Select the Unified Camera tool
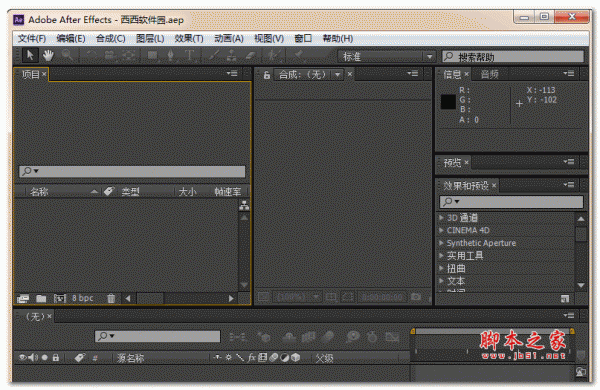Screen dimensions: 600x390 pos(110,56)
